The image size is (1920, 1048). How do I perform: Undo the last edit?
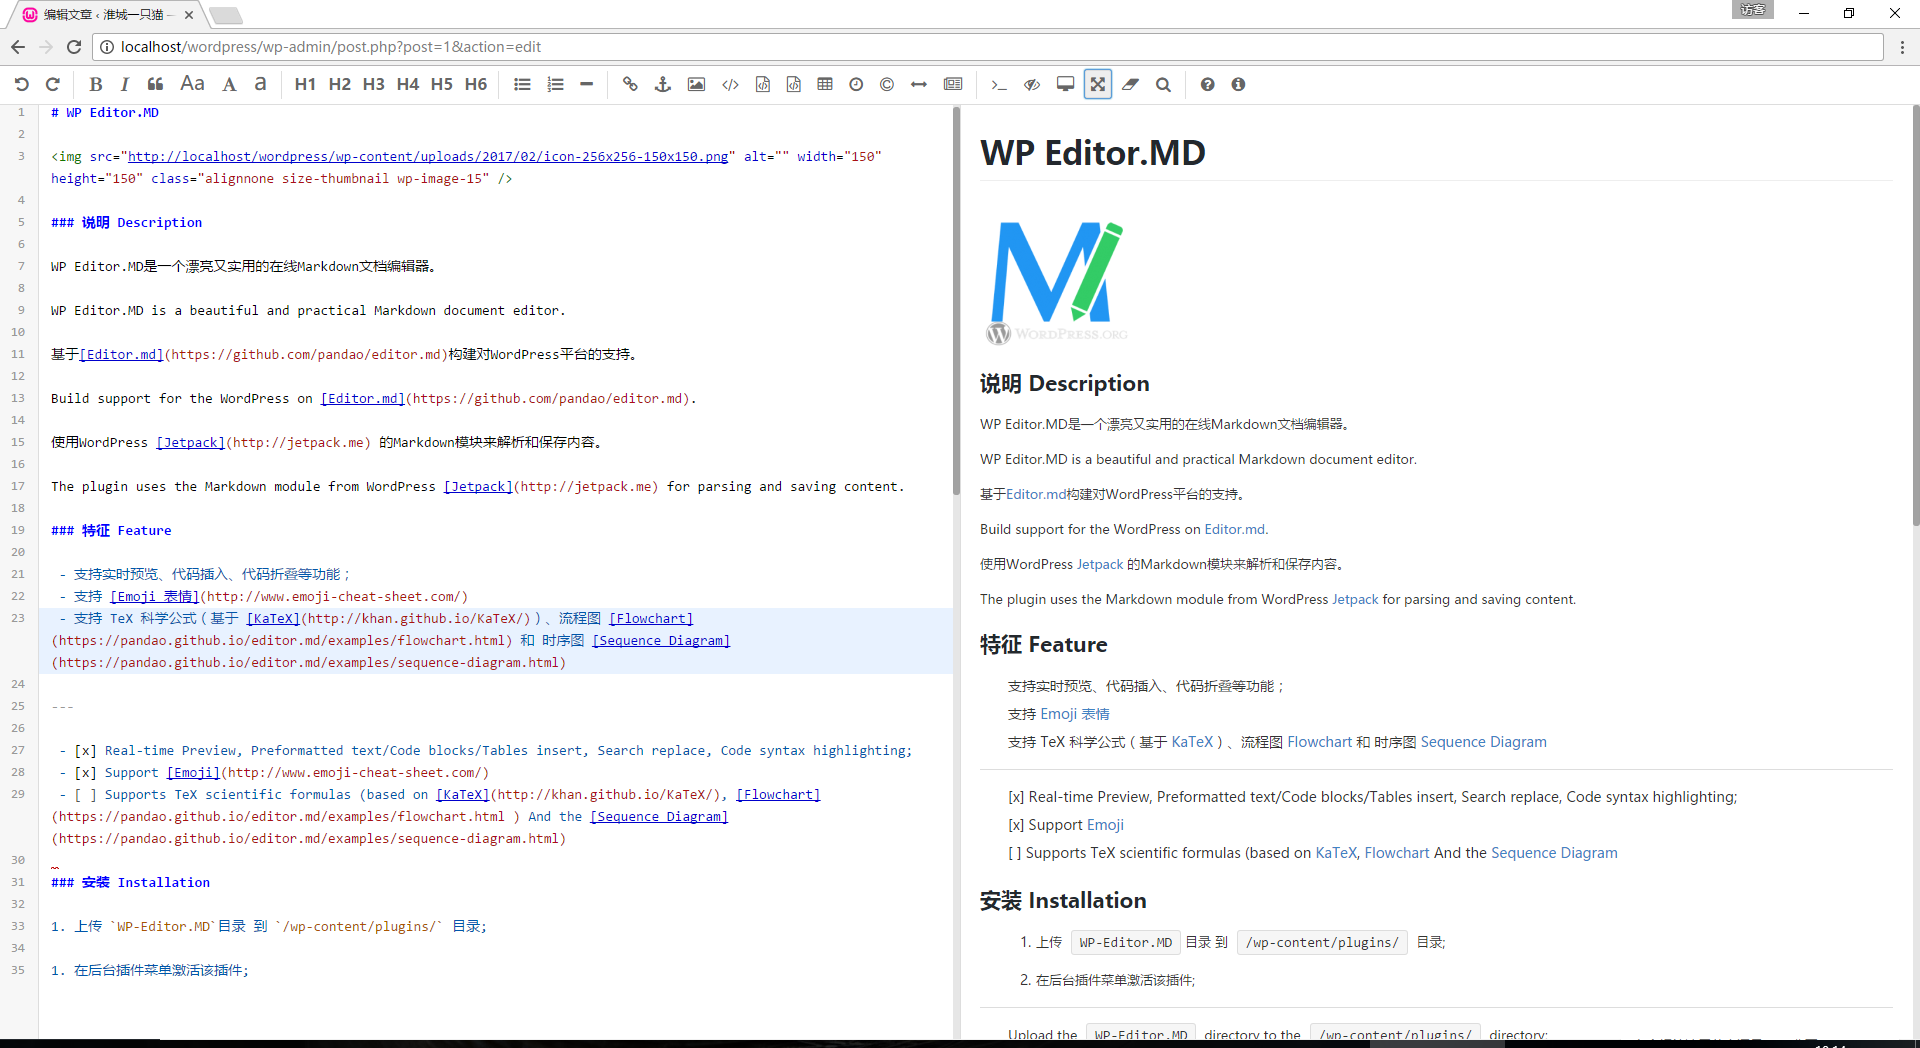click(x=22, y=85)
